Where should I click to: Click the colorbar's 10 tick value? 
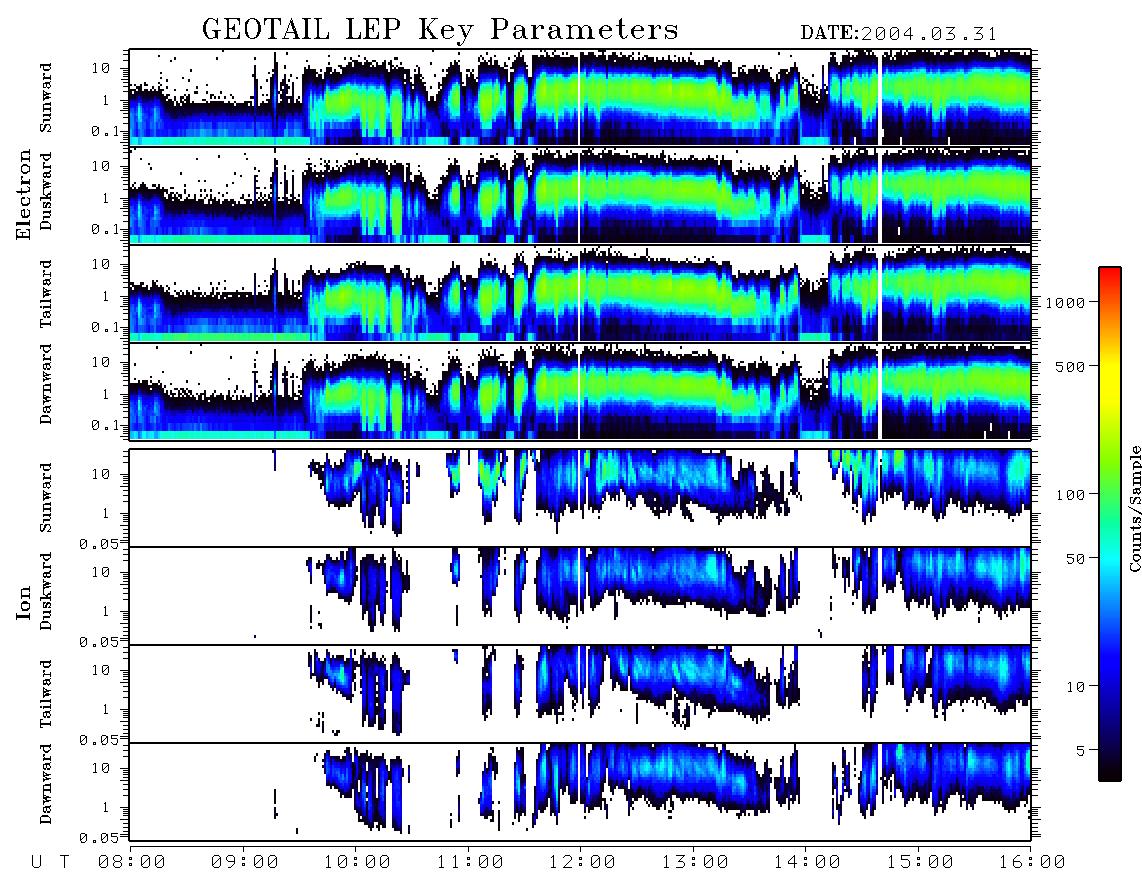[1075, 687]
